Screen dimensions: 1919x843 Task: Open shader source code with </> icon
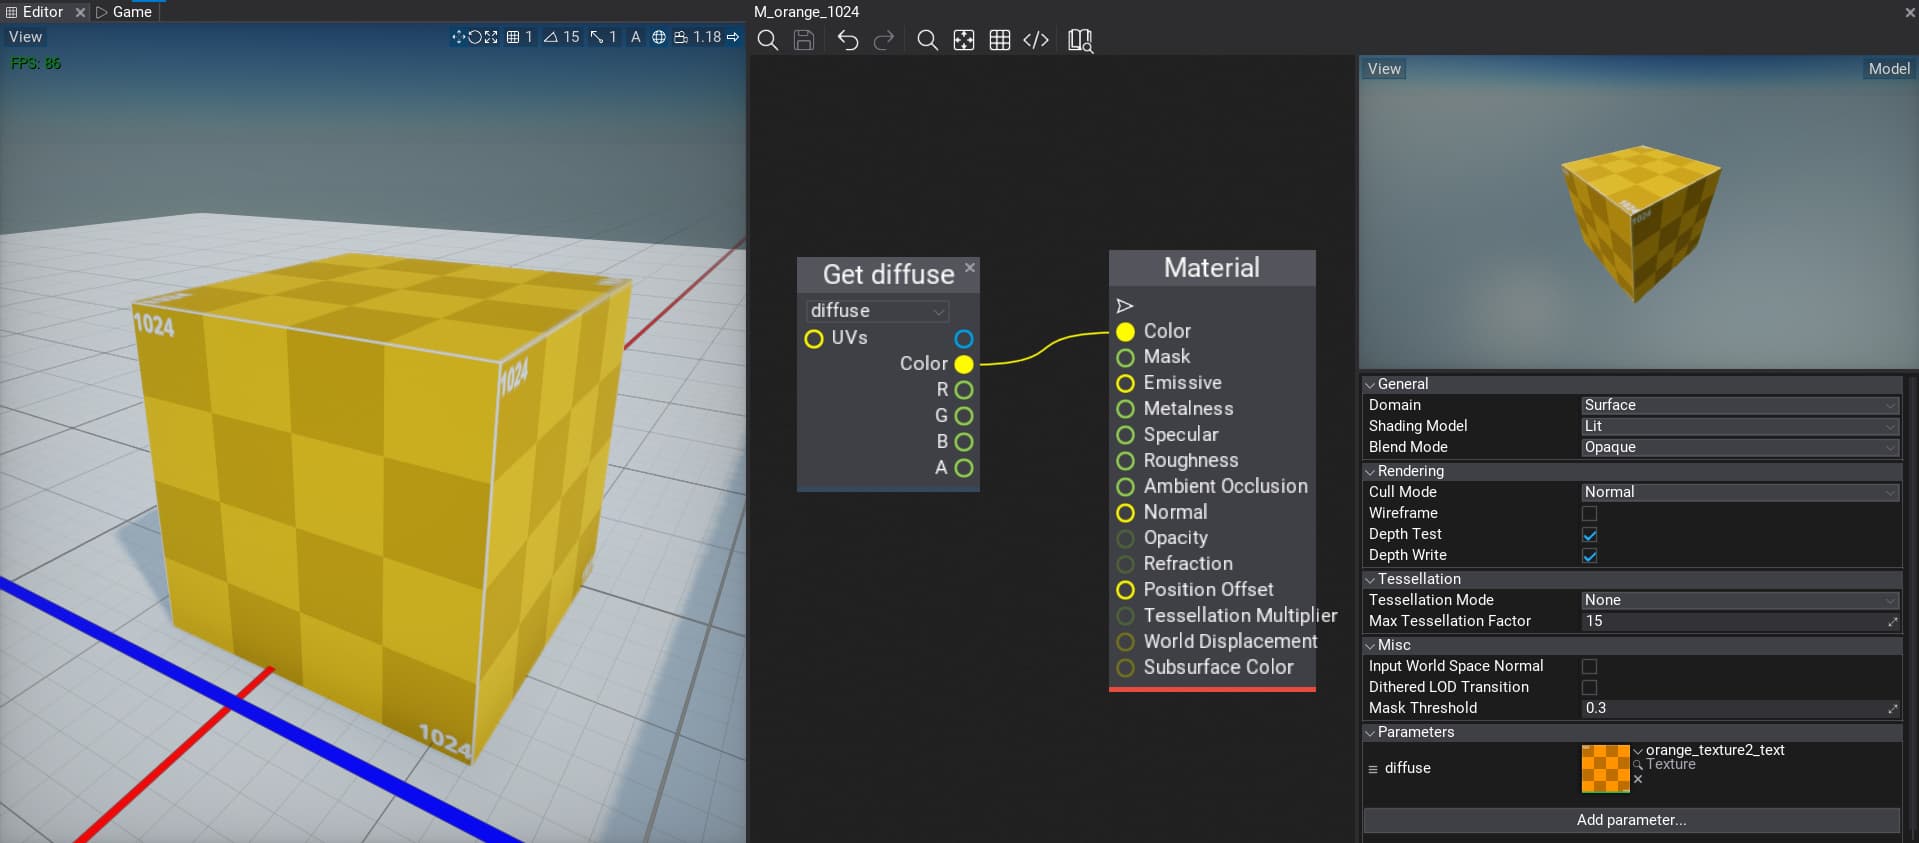point(1036,40)
